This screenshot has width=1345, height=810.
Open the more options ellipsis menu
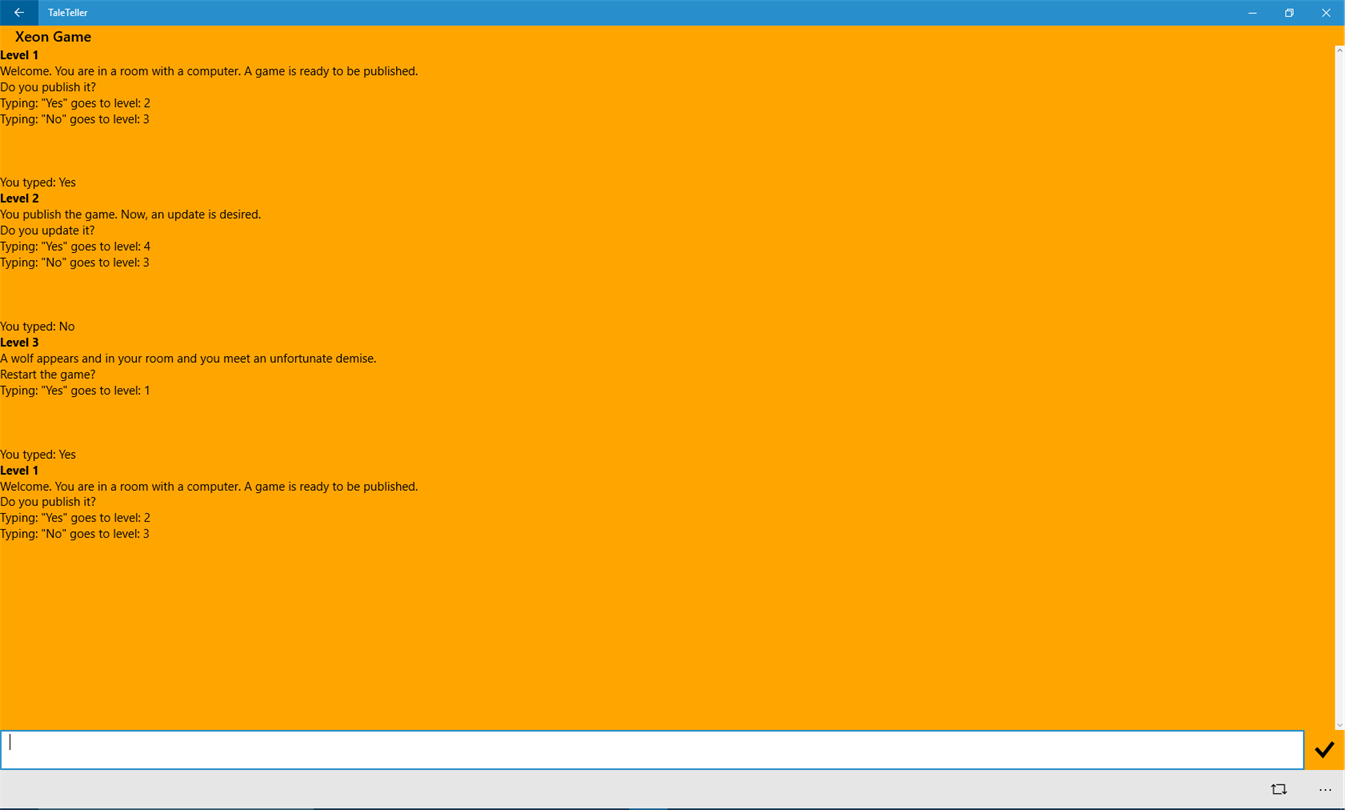click(1325, 790)
